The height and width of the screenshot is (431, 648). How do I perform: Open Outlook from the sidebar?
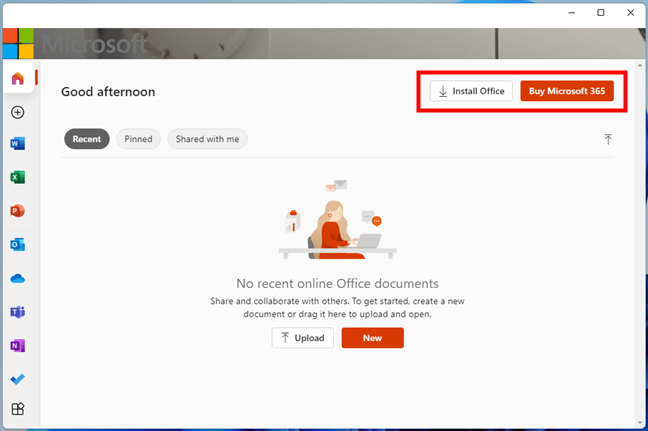[x=17, y=245]
